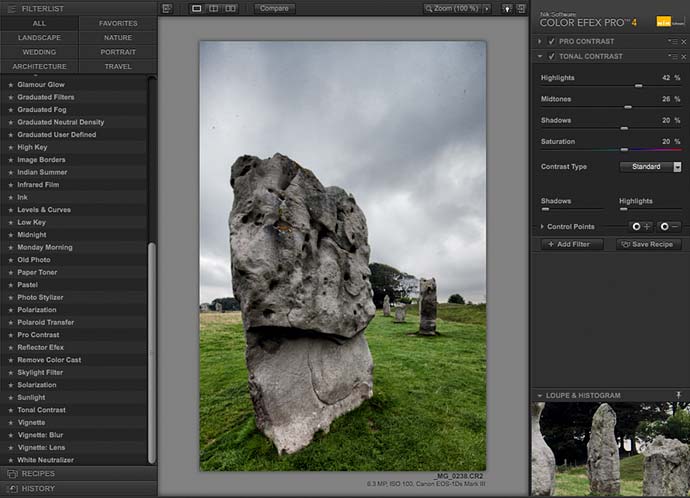Click the main standing stone preview image

pos(343,256)
